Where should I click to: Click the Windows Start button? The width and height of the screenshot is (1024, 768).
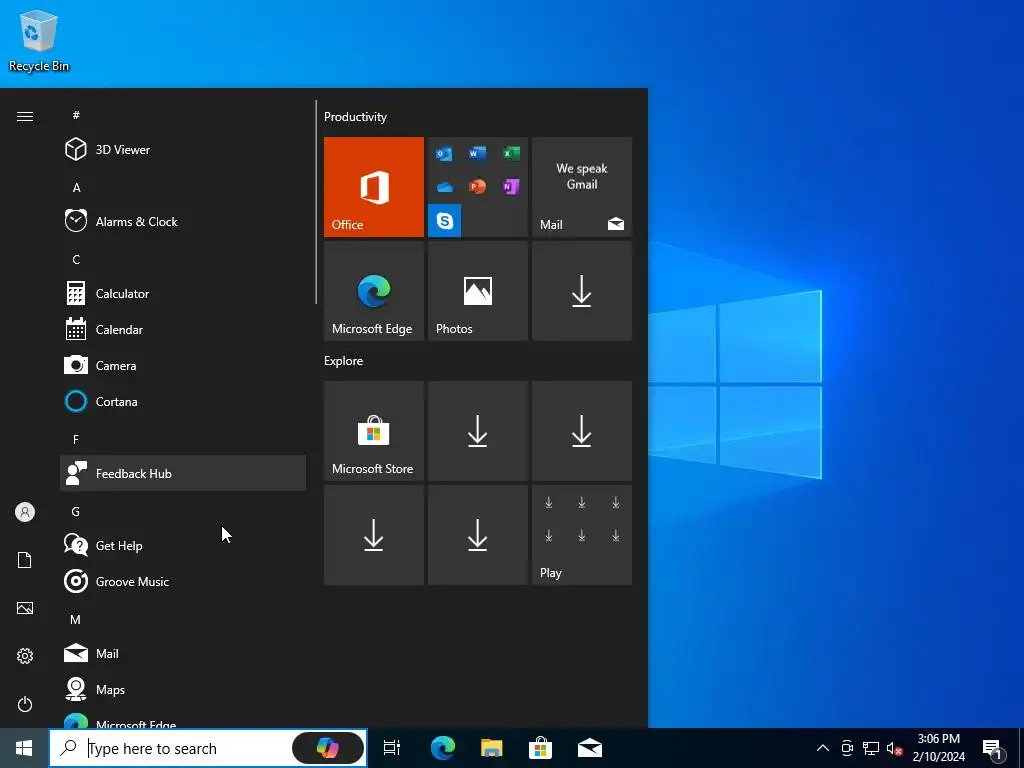pyautogui.click(x=24, y=748)
